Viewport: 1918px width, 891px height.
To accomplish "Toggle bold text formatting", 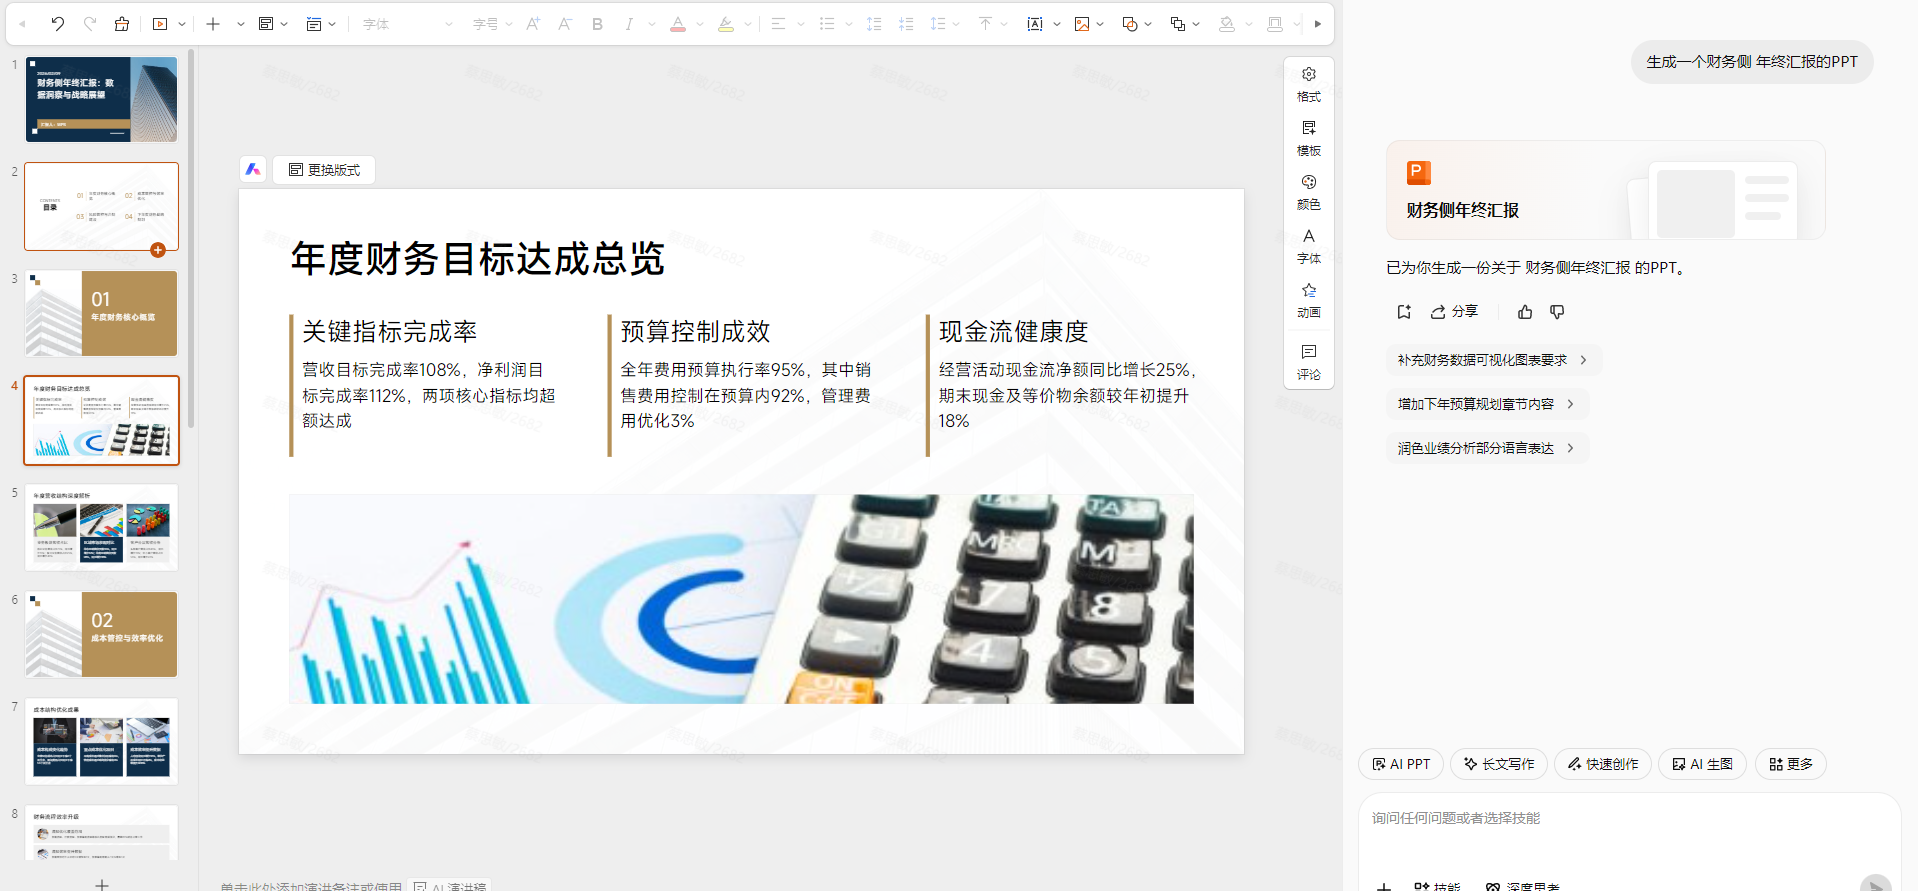I will (597, 24).
